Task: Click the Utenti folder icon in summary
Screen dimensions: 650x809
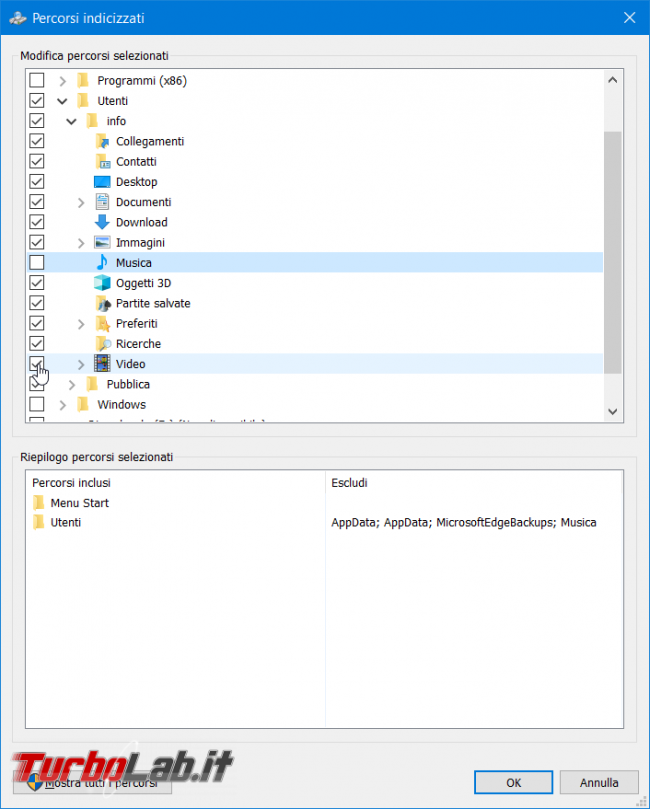Action: pyautogui.click(x=39, y=522)
